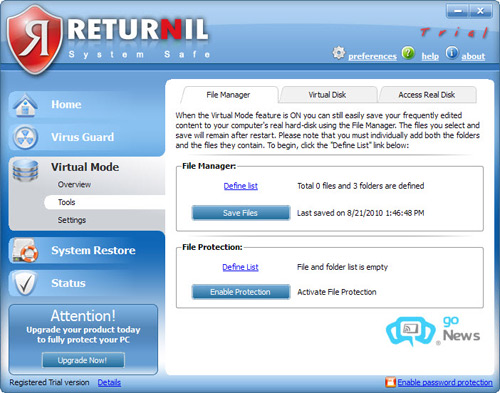Open File Manager Define list link

[241, 186]
